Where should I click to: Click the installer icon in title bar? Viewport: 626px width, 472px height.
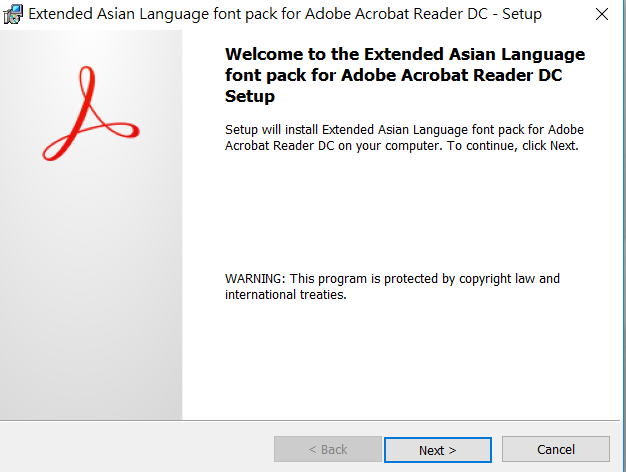pos(13,14)
